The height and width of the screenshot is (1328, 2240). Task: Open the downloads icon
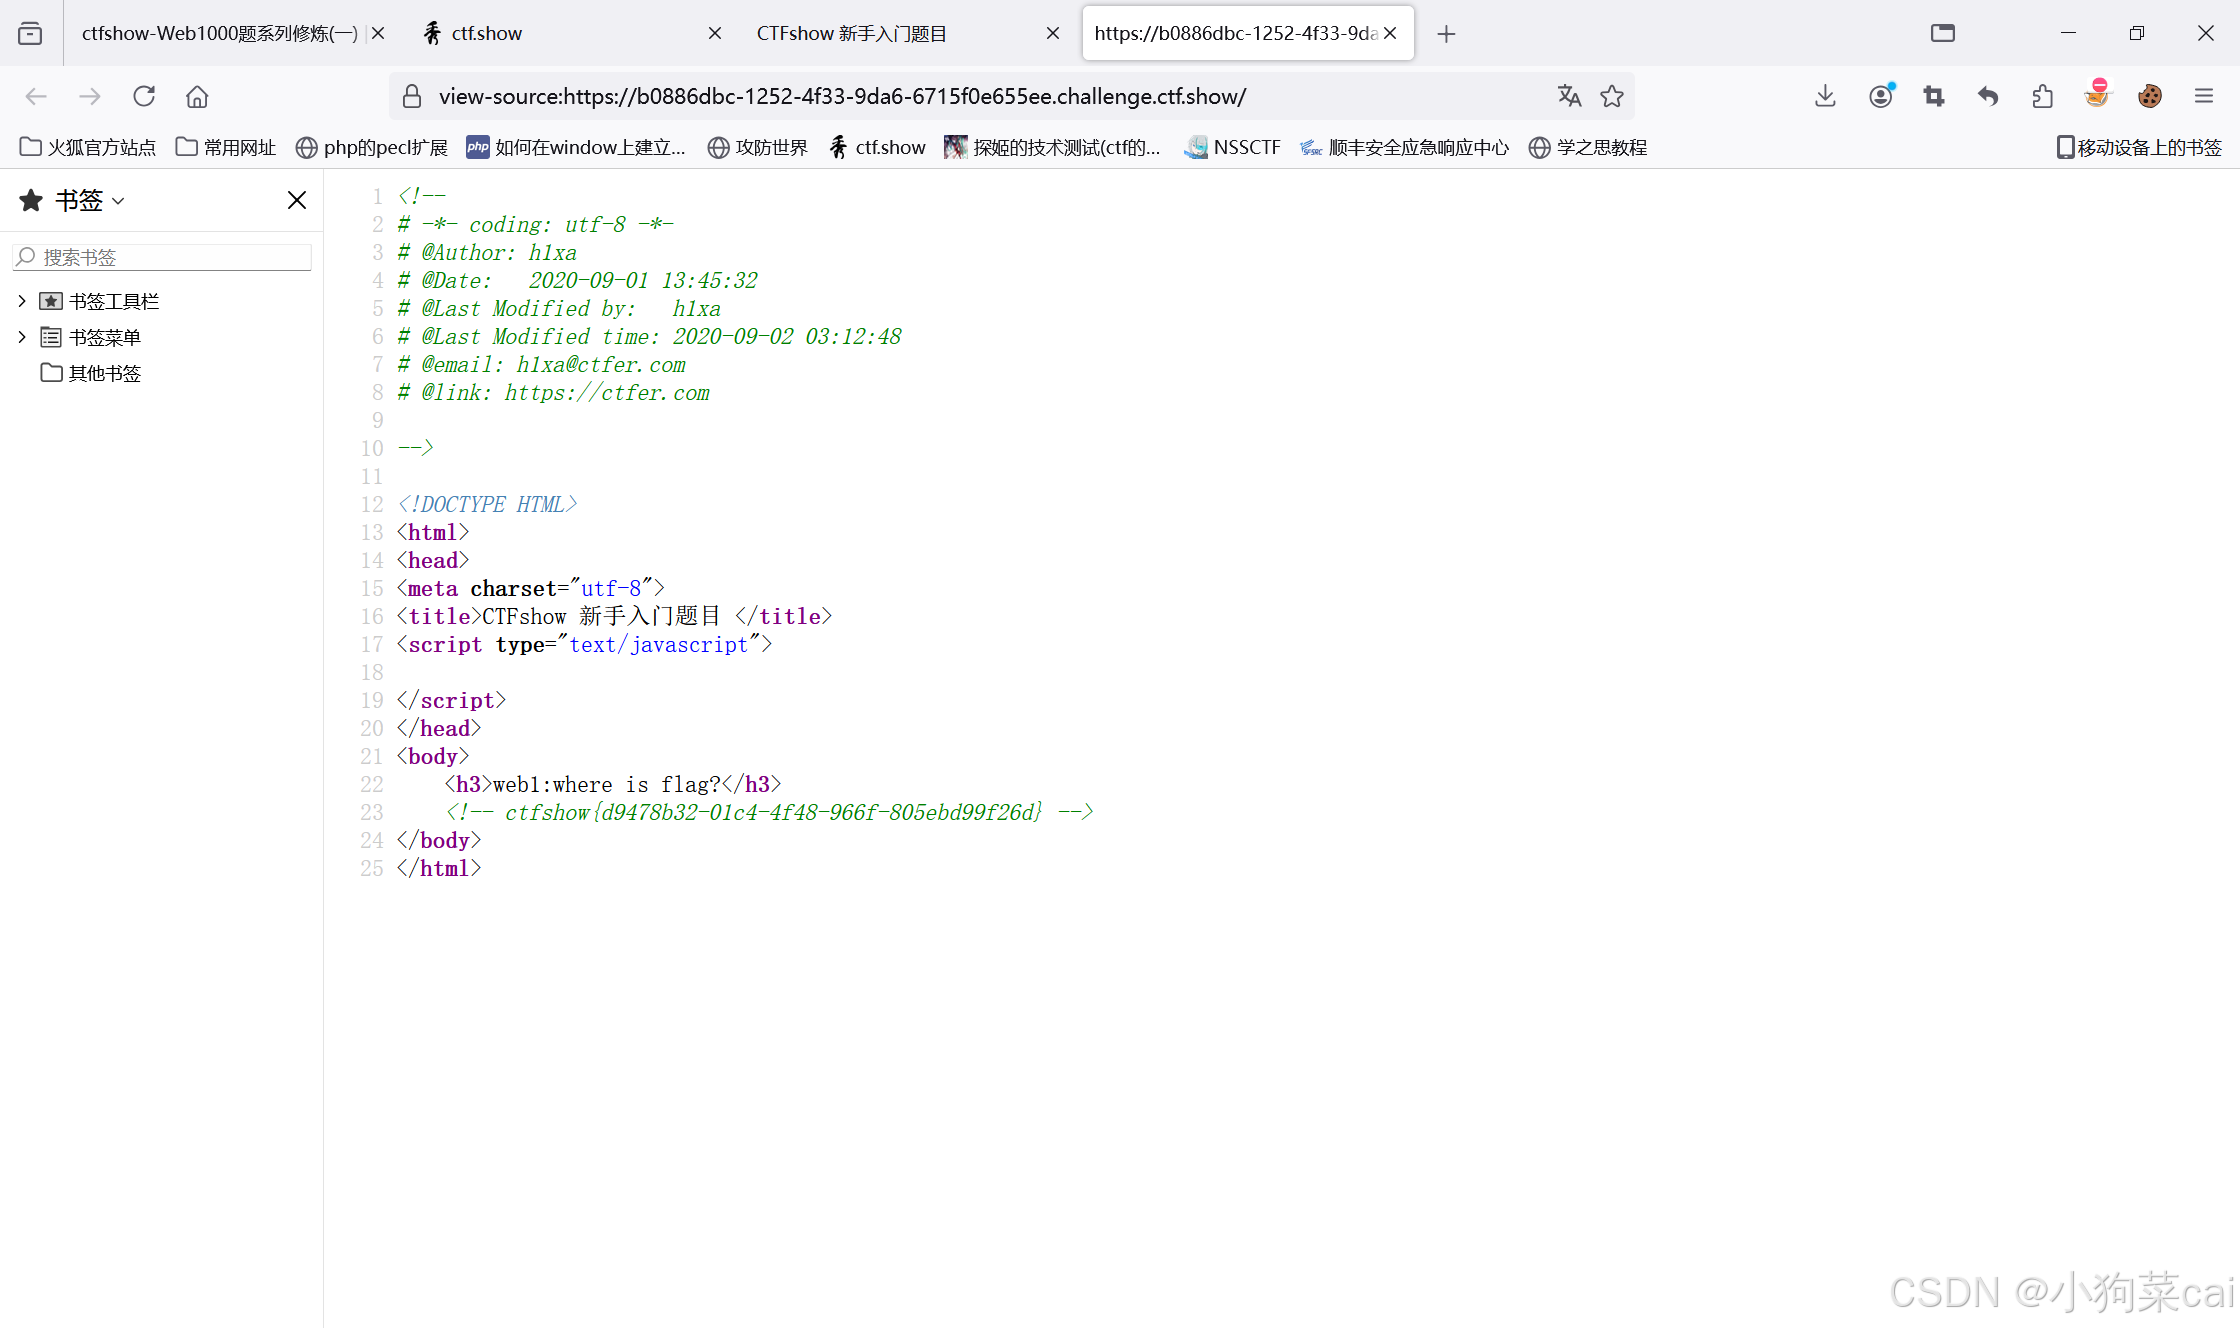pyautogui.click(x=1825, y=96)
